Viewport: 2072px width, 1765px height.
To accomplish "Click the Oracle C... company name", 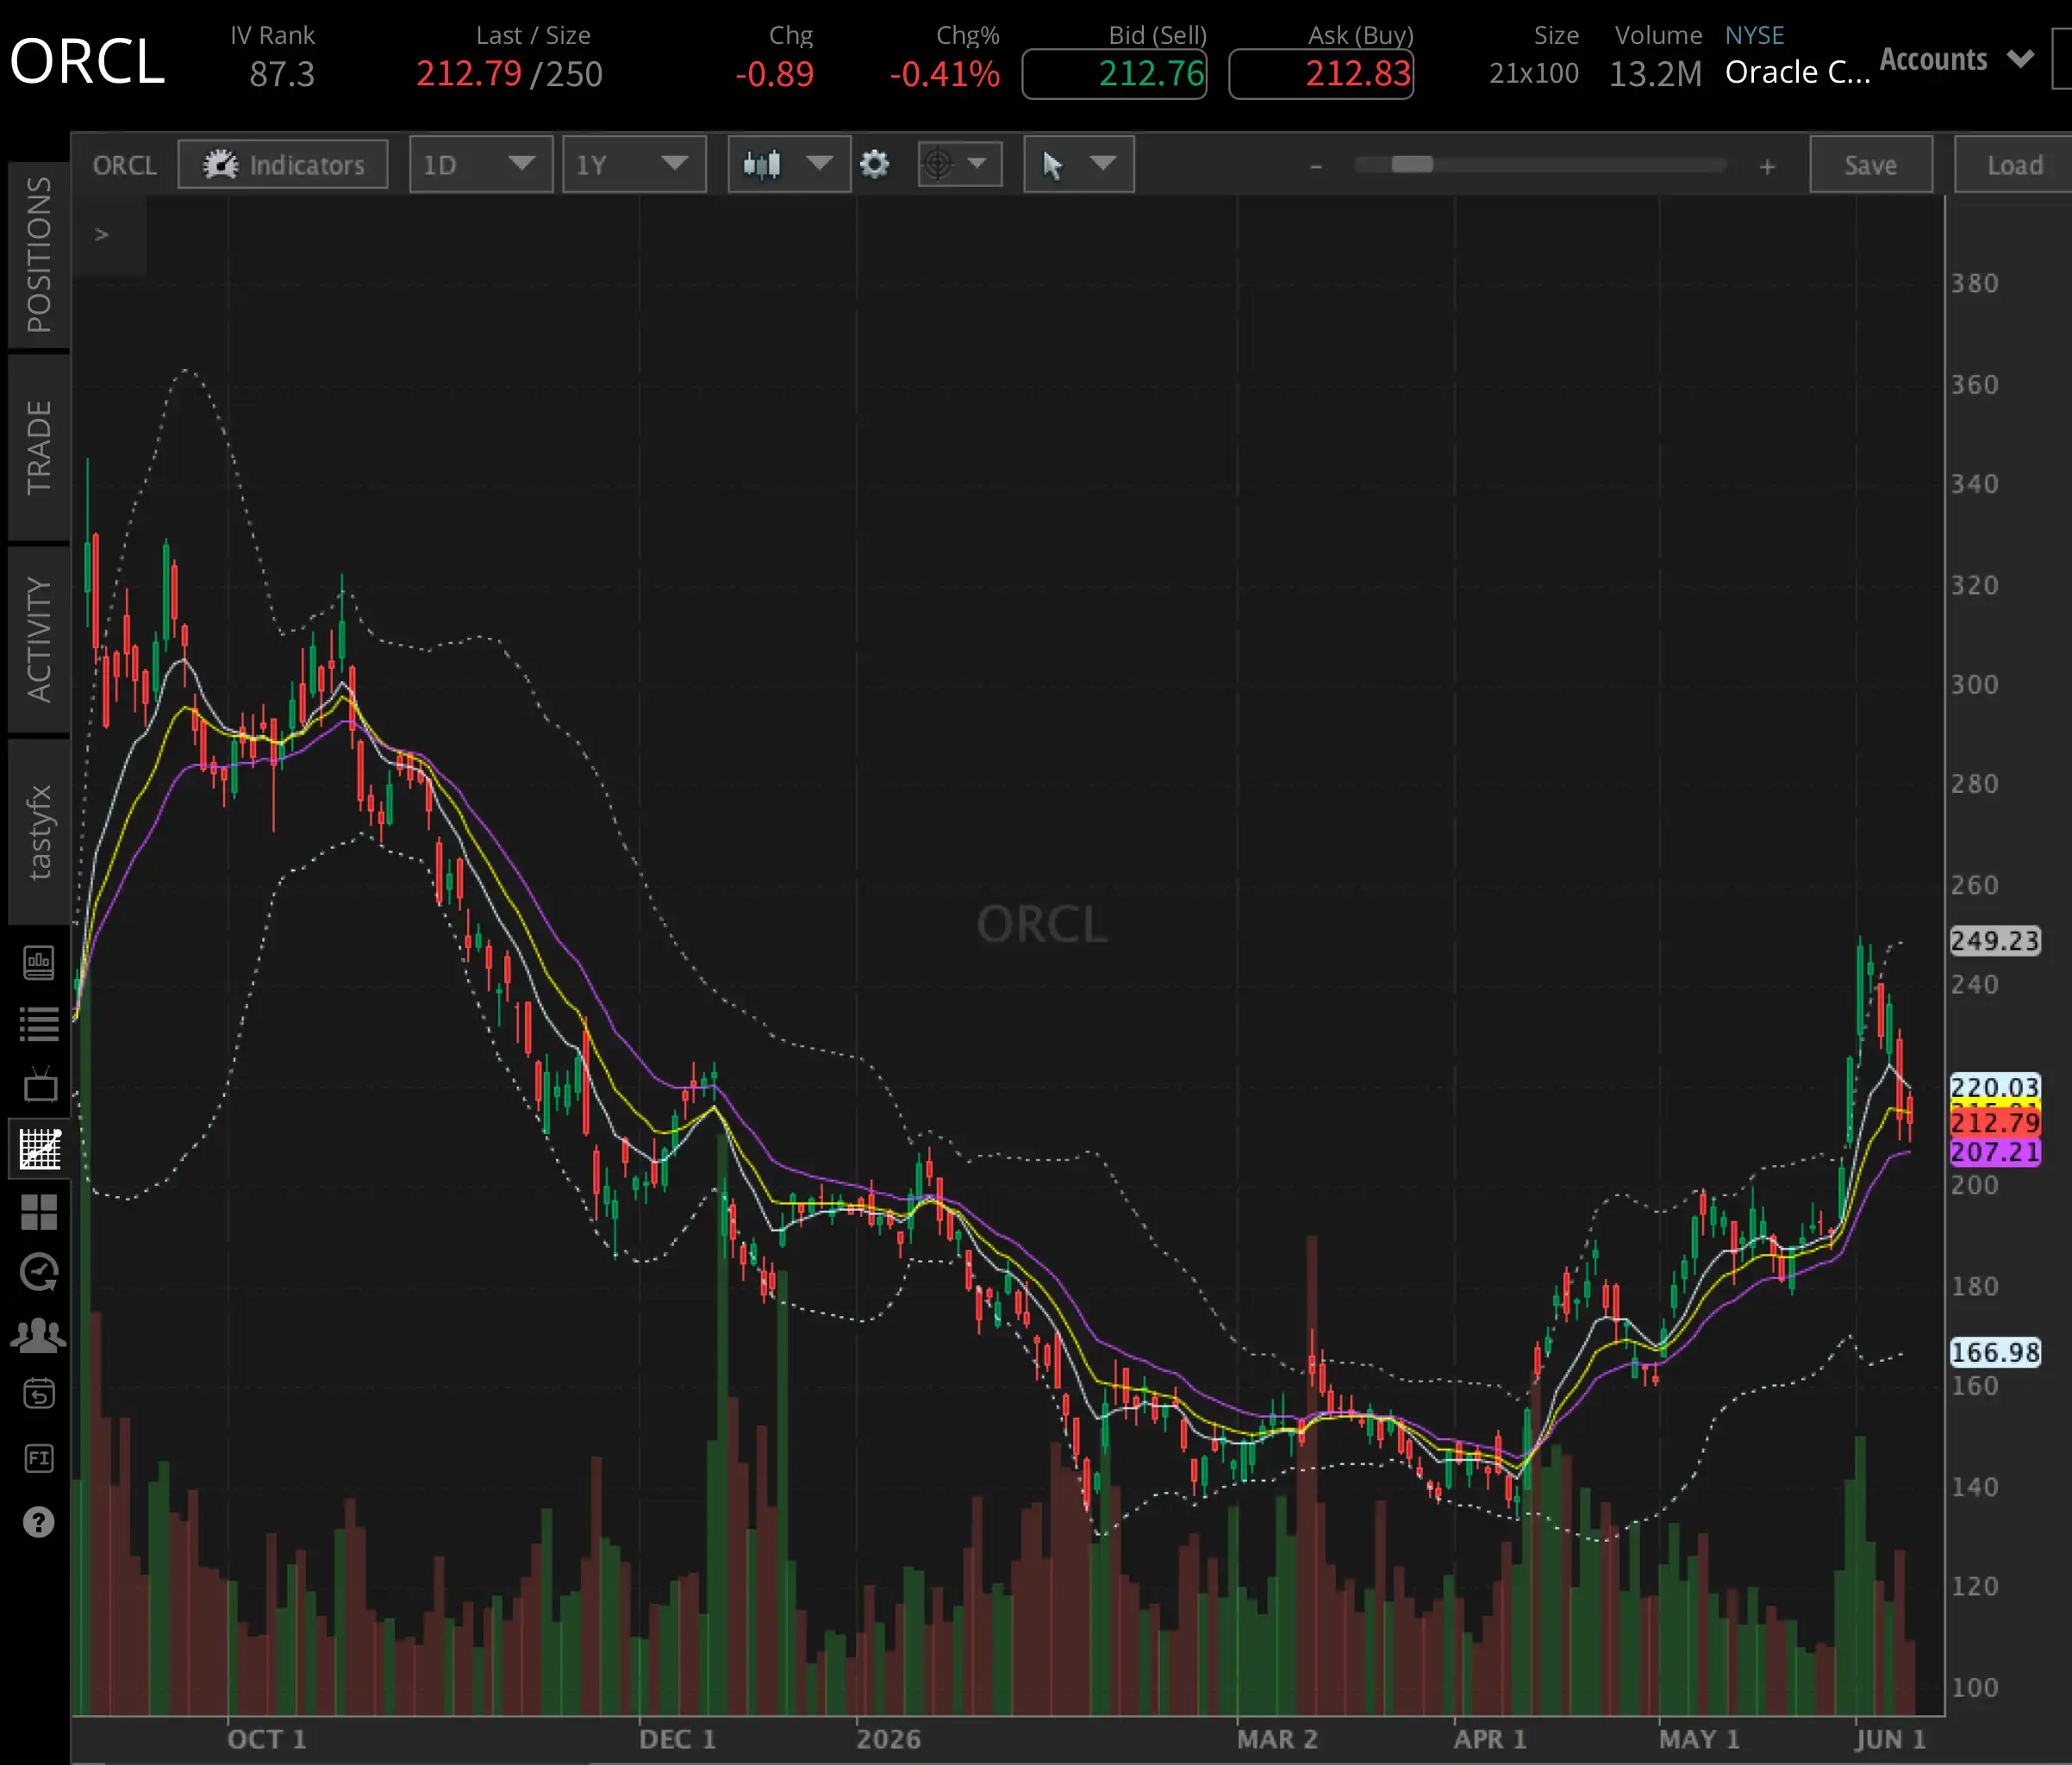I will 1797,72.
